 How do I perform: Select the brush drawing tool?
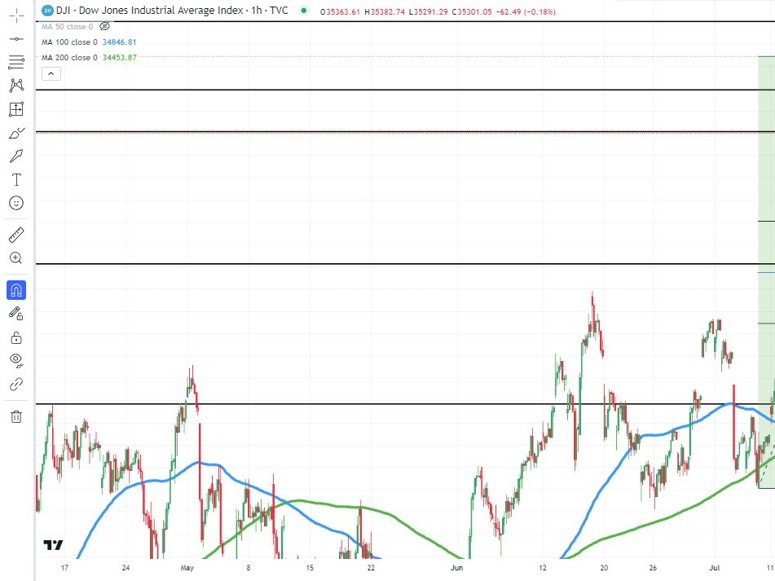pos(16,133)
